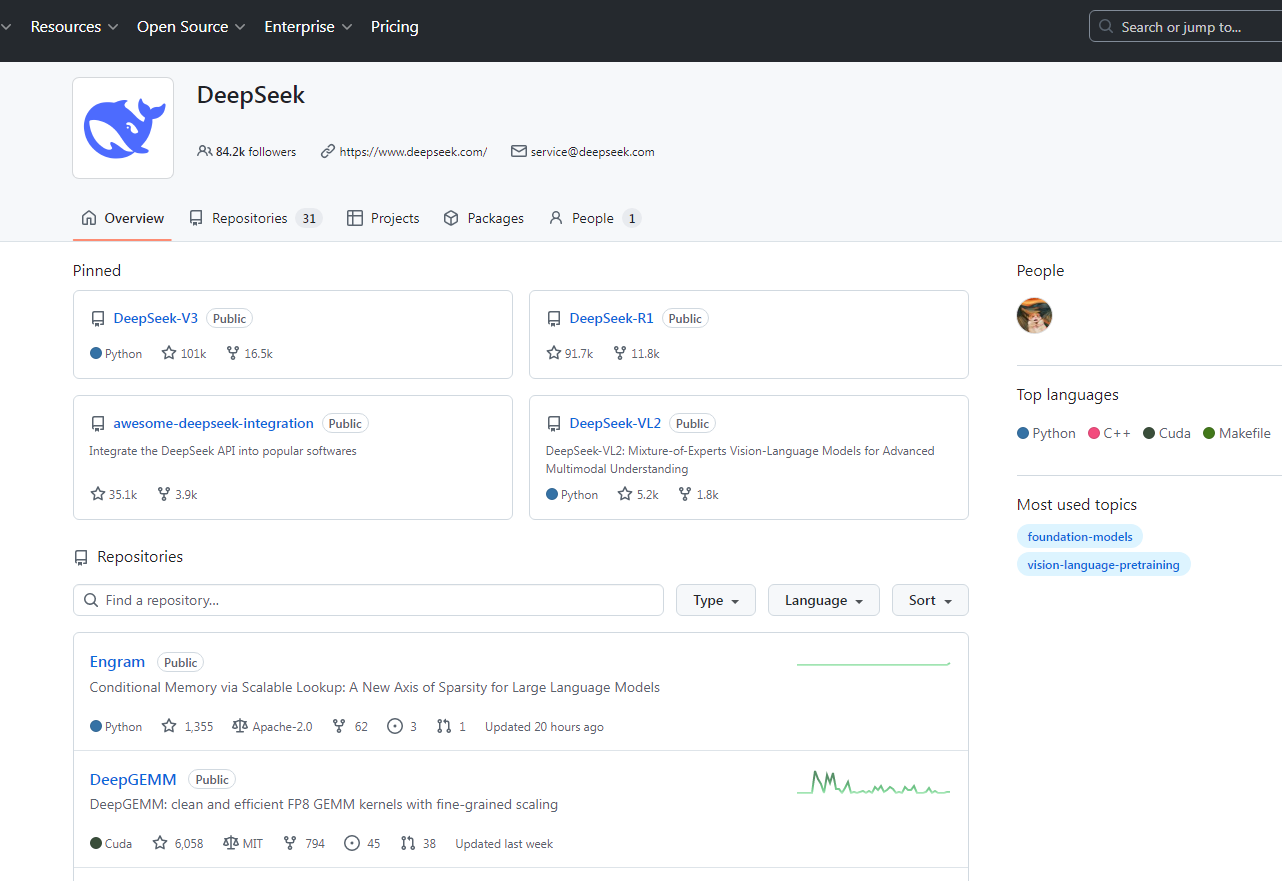
Task: Open the DeepSeek-VL2 repository link
Action: (x=615, y=423)
